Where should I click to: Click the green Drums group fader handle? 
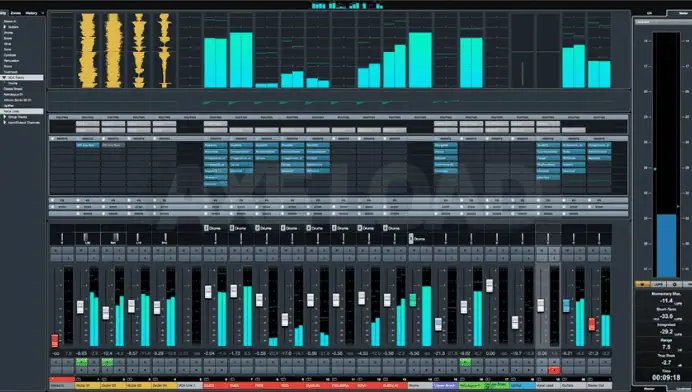pyautogui.click(x=413, y=300)
